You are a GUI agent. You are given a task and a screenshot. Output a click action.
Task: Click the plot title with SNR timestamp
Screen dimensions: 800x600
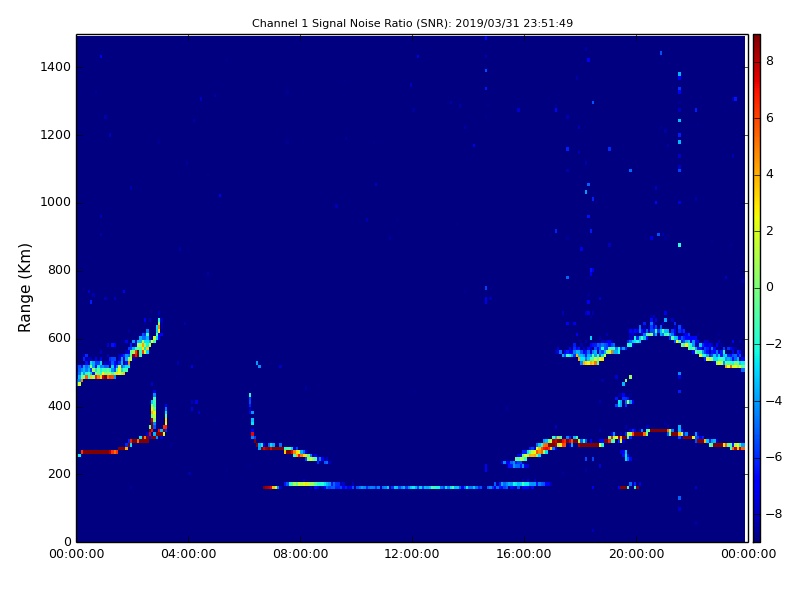click(412, 23)
